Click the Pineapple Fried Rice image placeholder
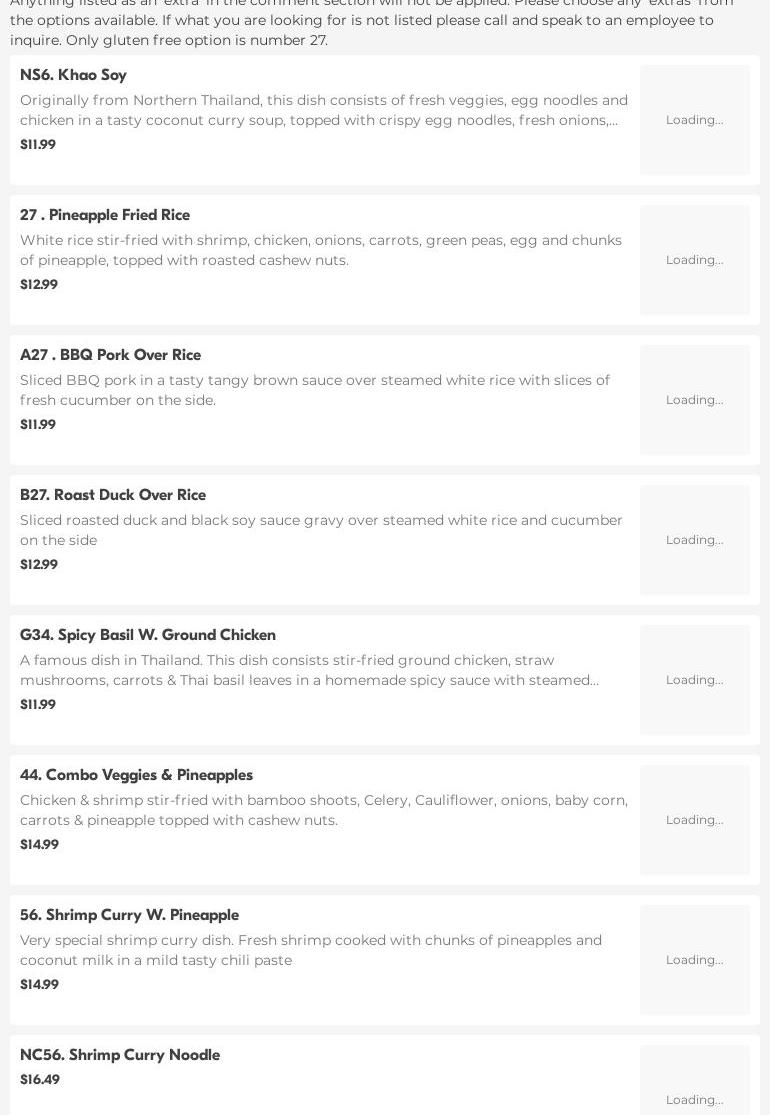770x1115 pixels. point(694,260)
